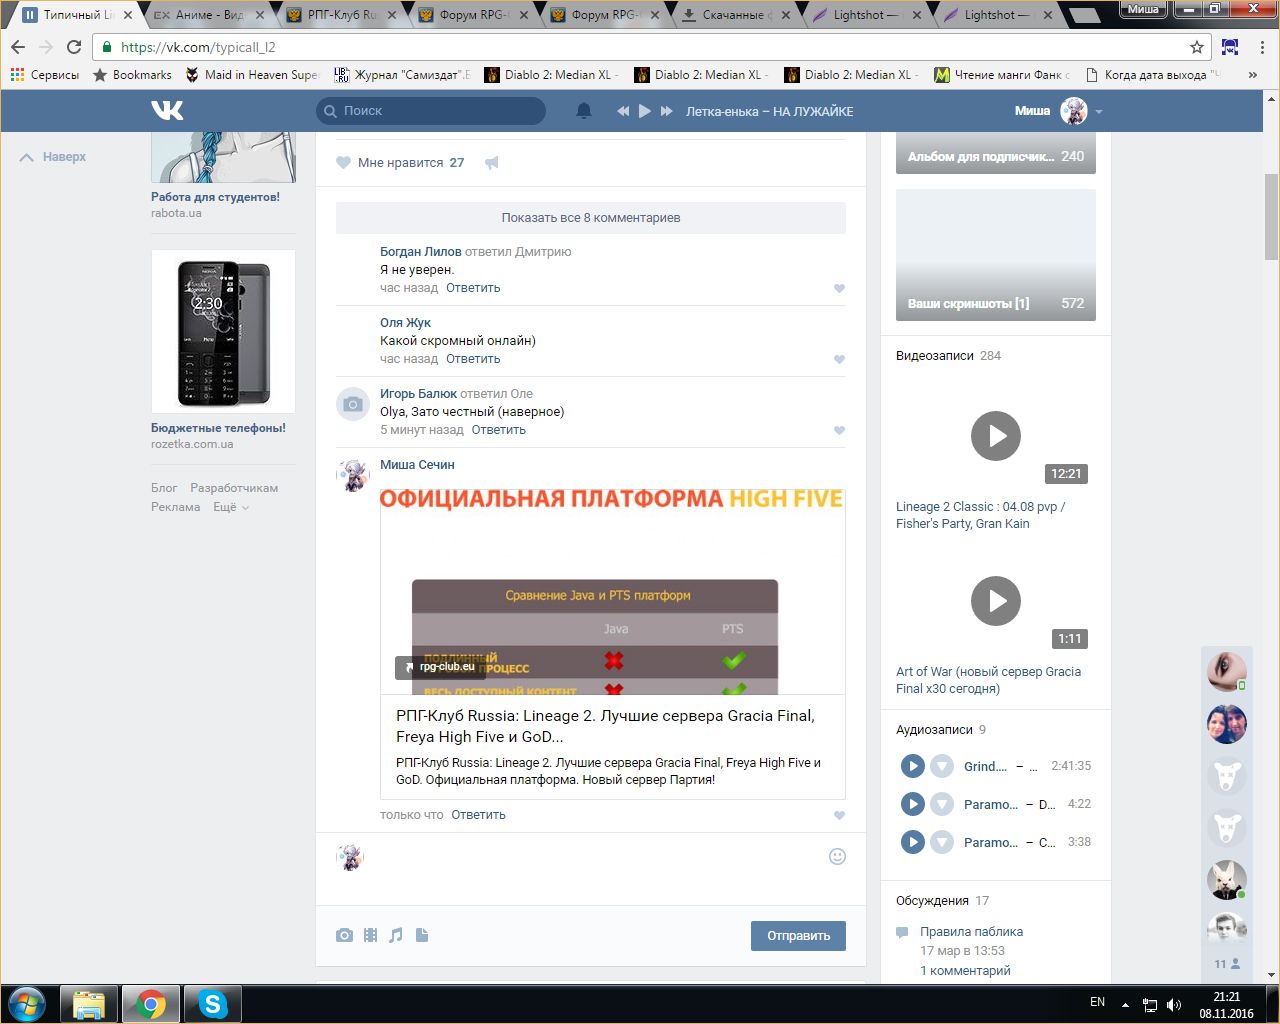
Task: Expand all comments with Показать все 8 комментариев
Action: 591,217
